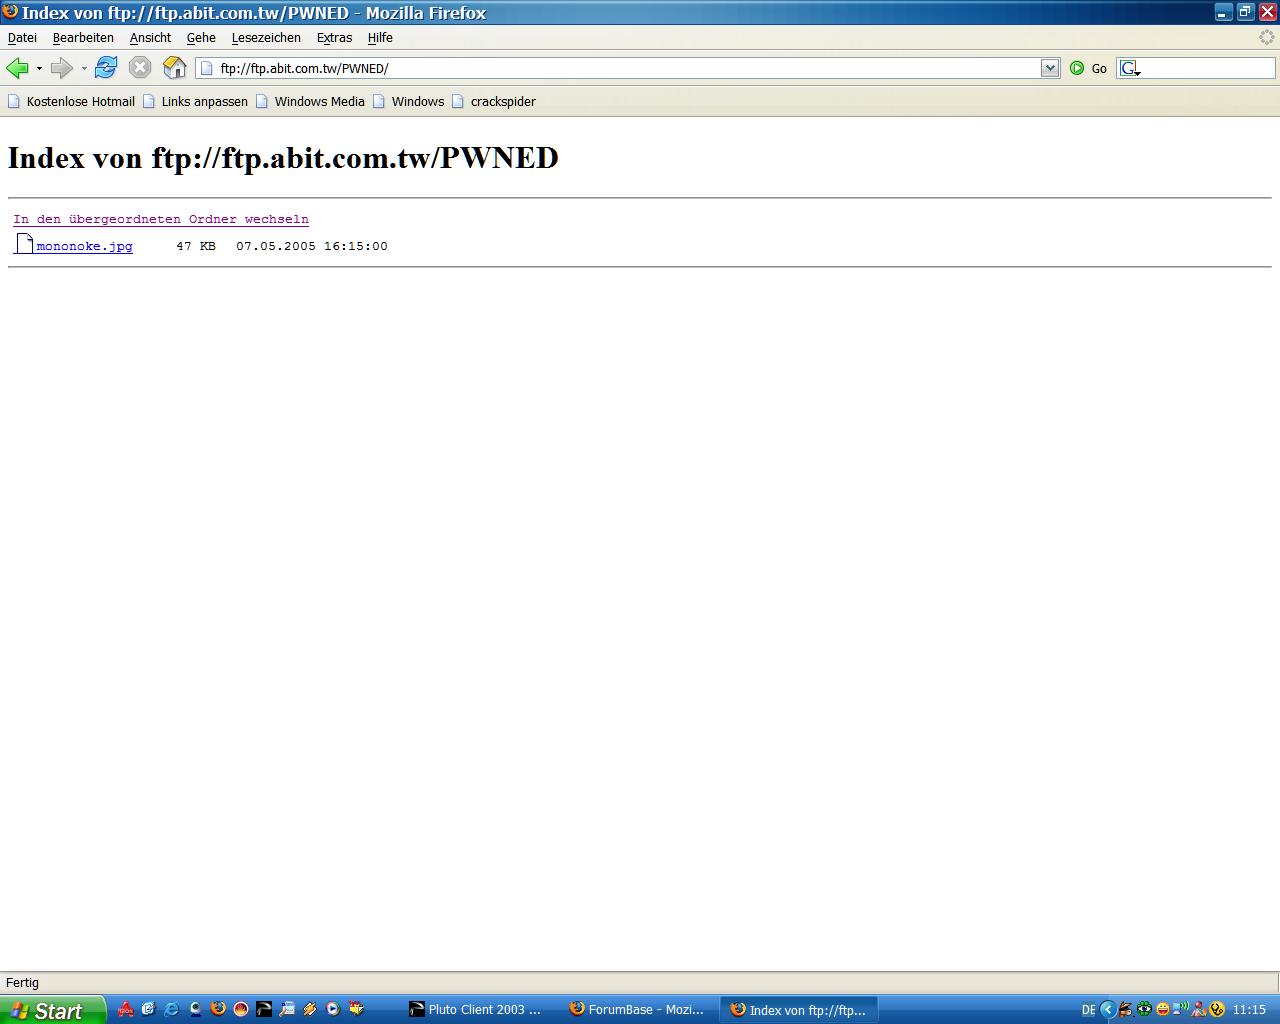The image size is (1280, 1024).
Task: Click the file icon beside mononoke.jpg
Action: (x=24, y=244)
